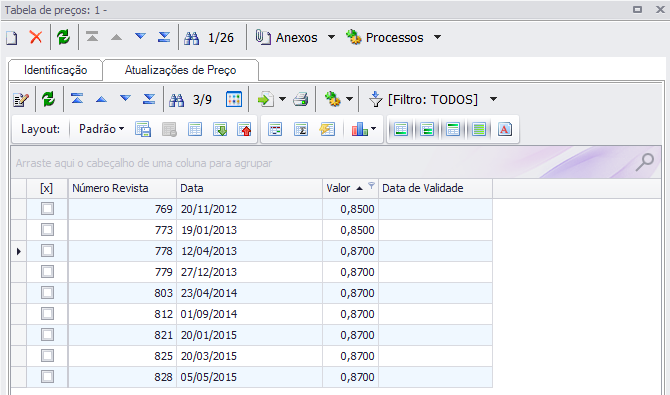Check the box for revista 779
Viewport: 670px width, 395px height.
47,271
